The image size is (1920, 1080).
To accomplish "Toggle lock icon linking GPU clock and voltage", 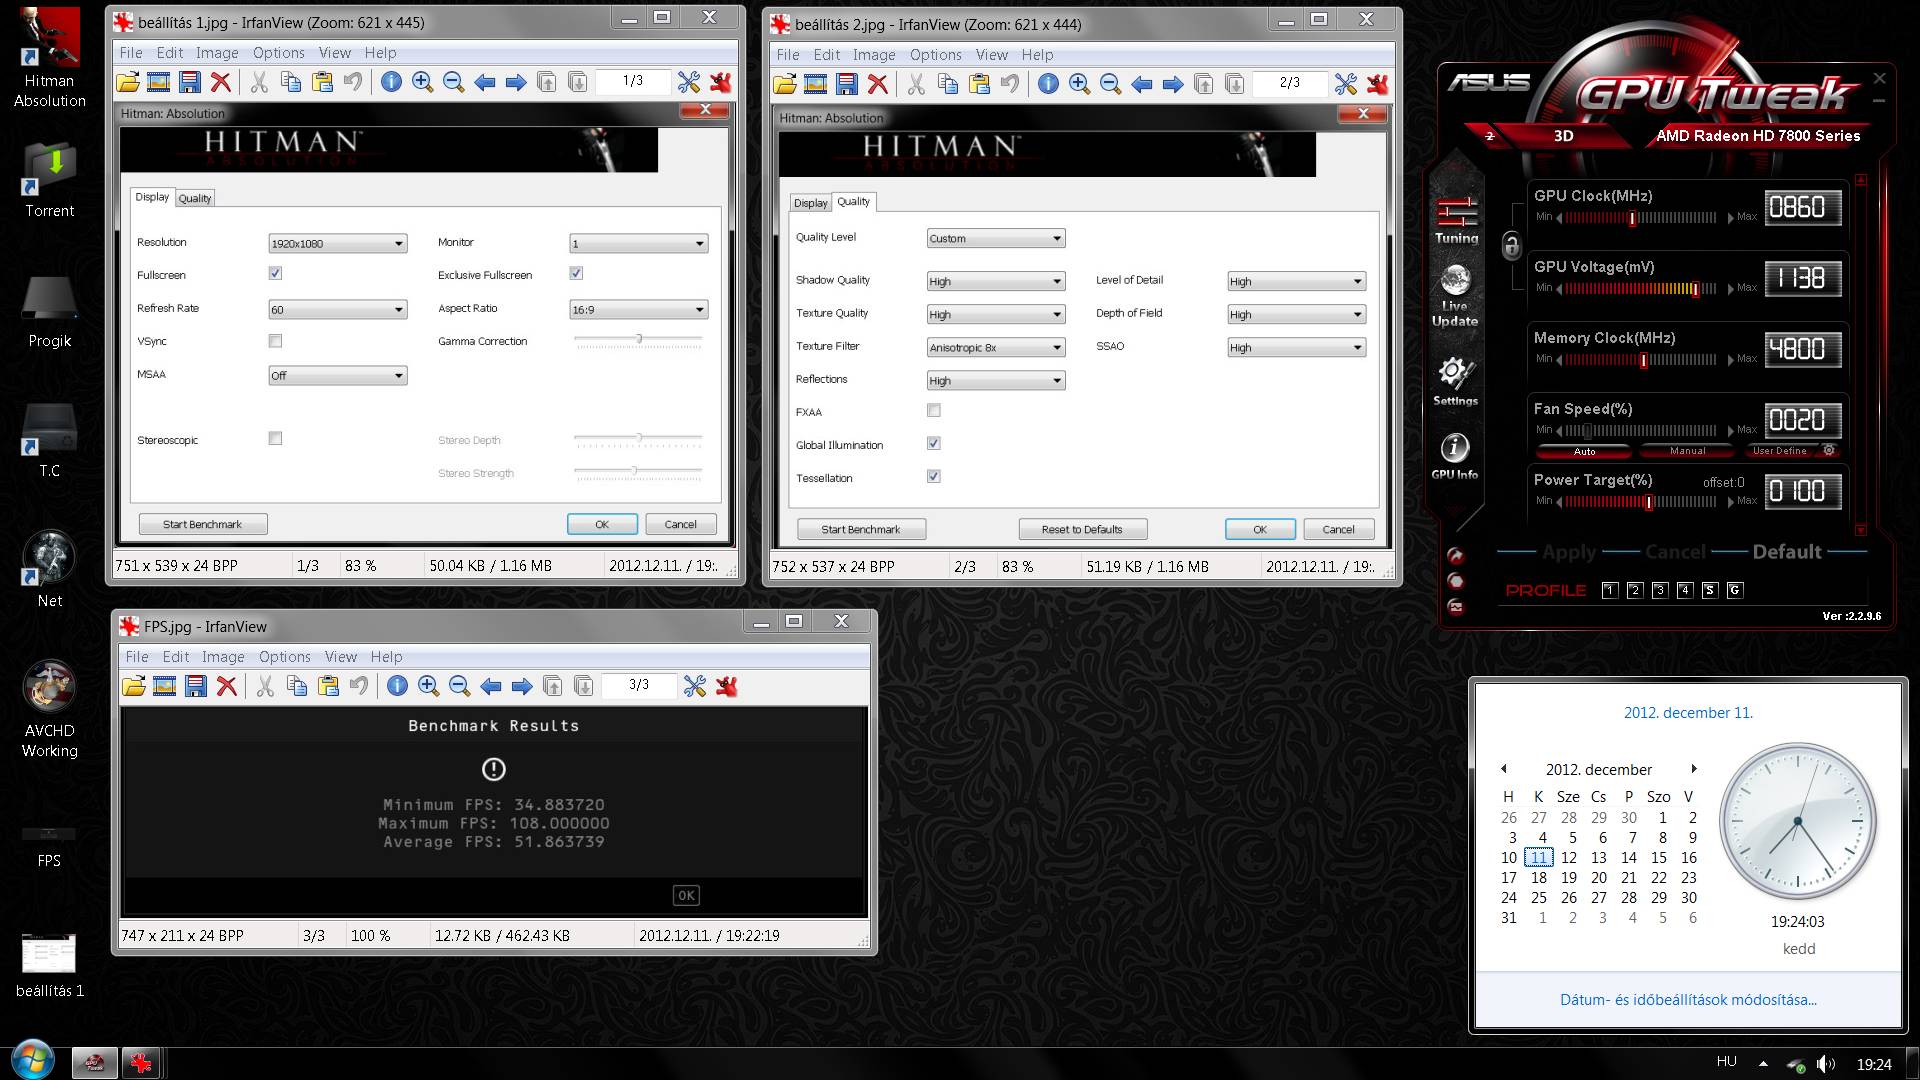I will coord(1512,245).
